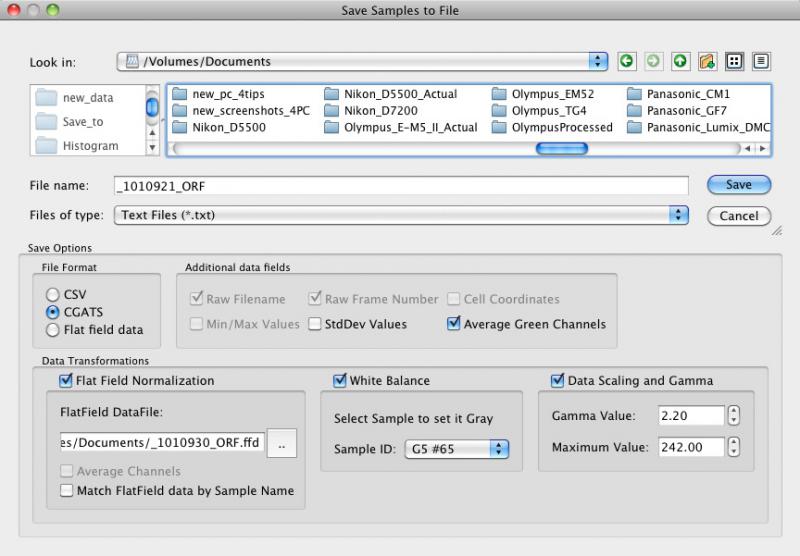Open Nikon_D5500 folder

(219, 128)
